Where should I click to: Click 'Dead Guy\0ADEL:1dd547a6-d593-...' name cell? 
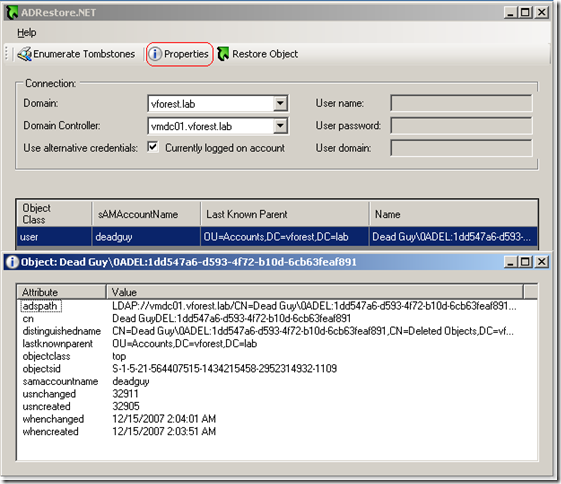coord(453,237)
